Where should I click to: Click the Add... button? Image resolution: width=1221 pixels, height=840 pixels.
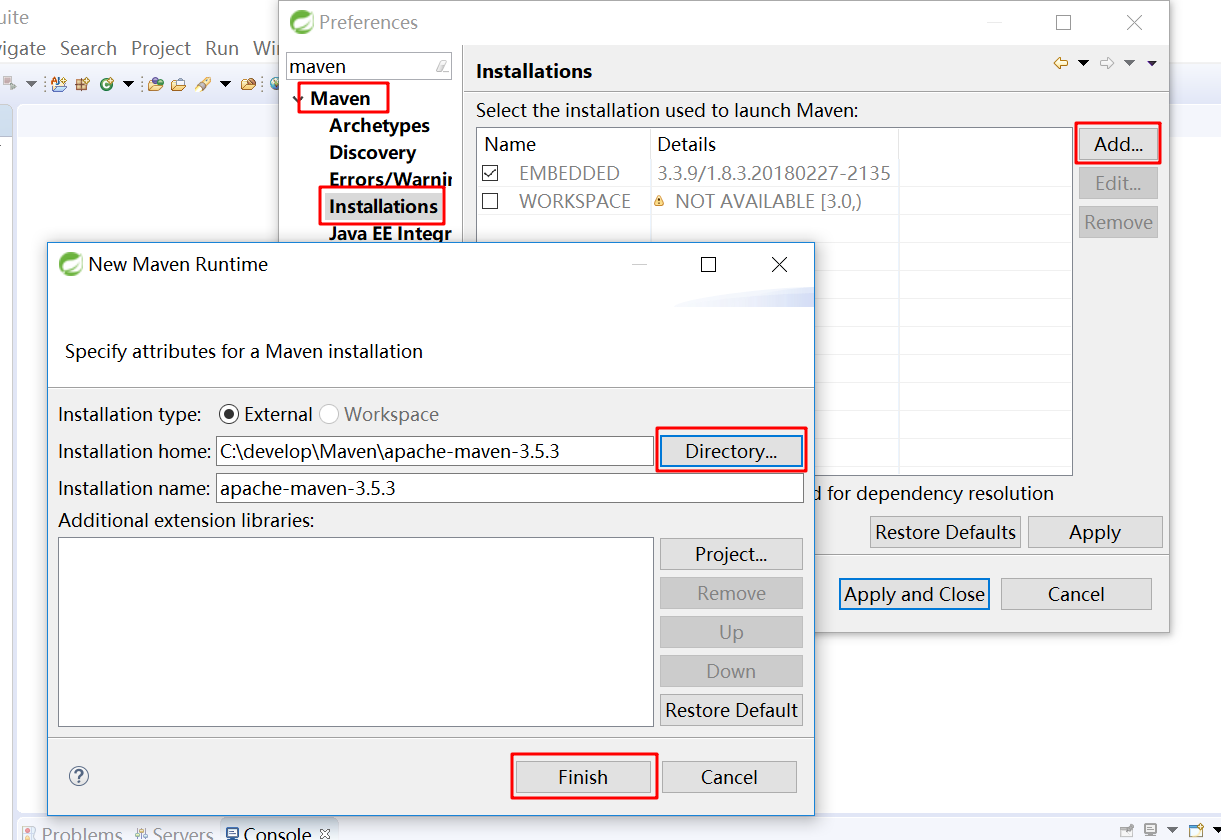click(x=1118, y=144)
